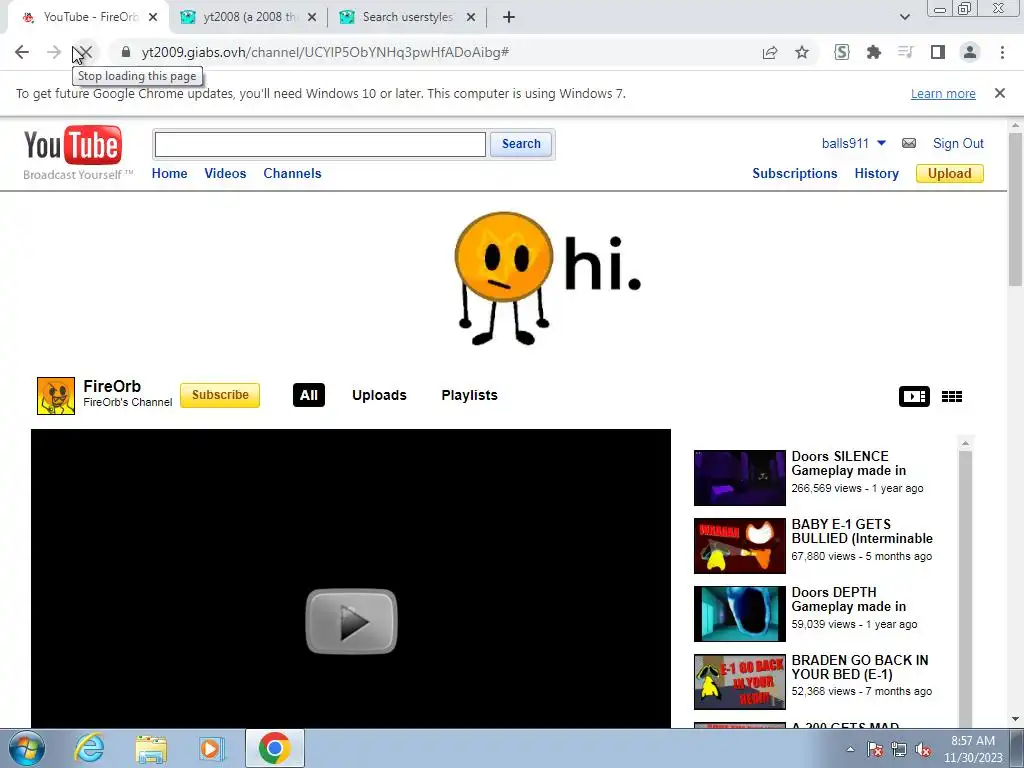
Task: Bookmark this page with star icon
Action: click(802, 52)
